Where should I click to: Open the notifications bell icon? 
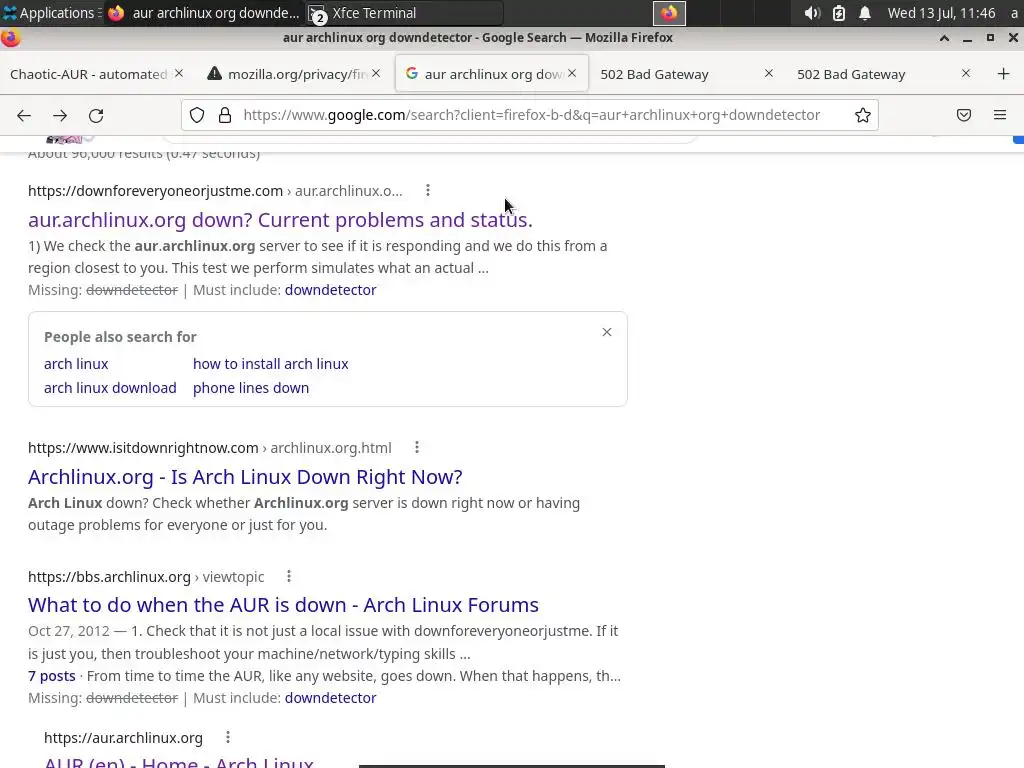click(865, 13)
